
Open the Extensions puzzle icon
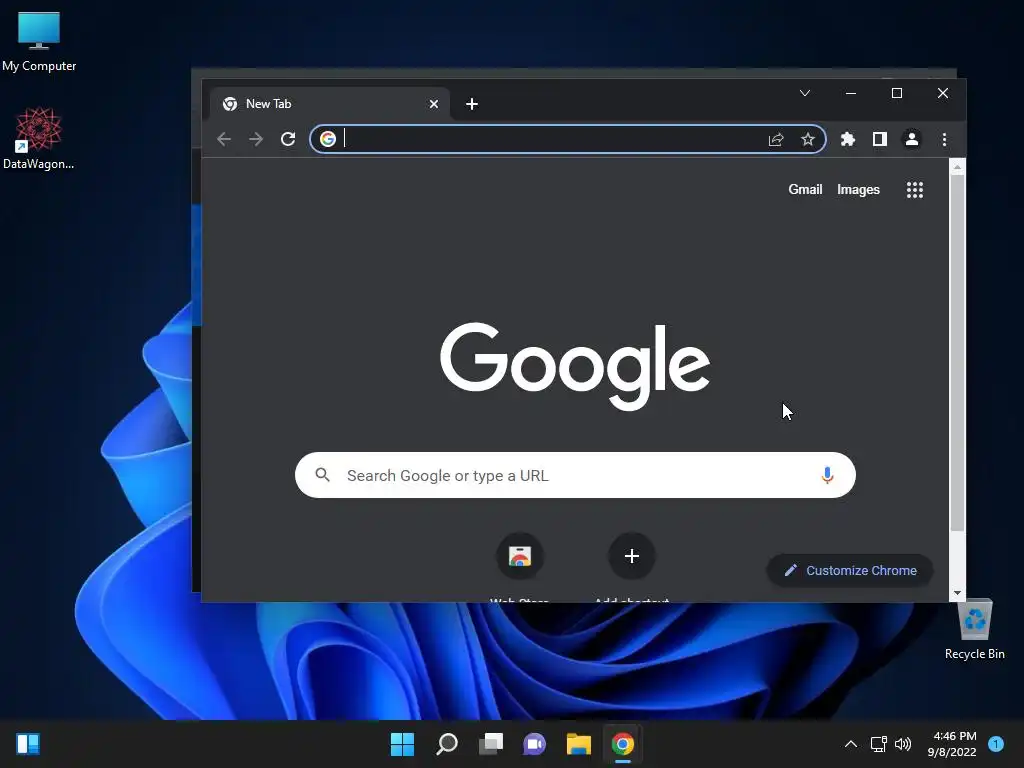[x=848, y=139]
